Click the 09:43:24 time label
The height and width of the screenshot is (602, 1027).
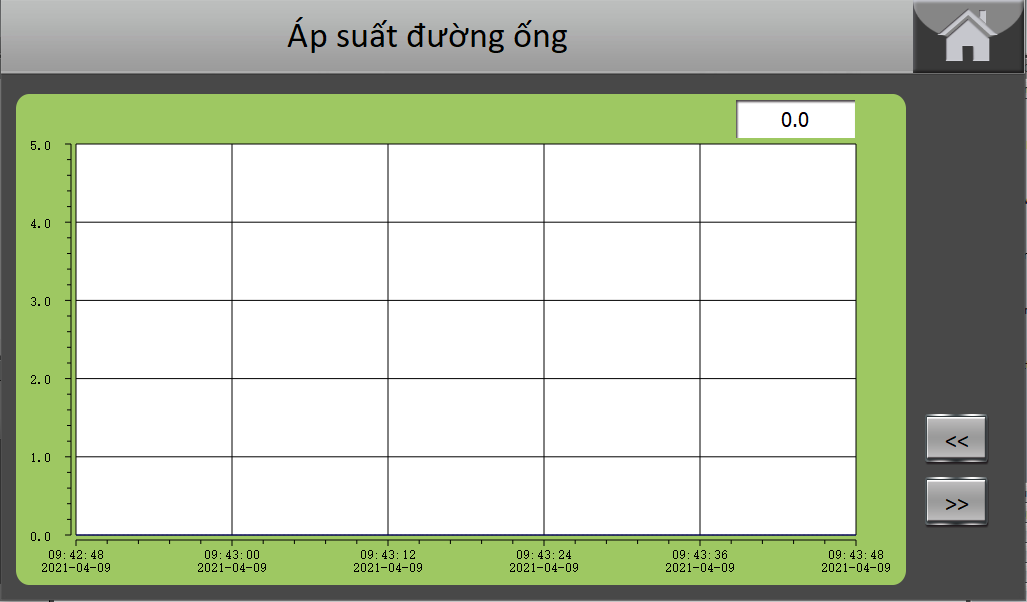(544, 555)
